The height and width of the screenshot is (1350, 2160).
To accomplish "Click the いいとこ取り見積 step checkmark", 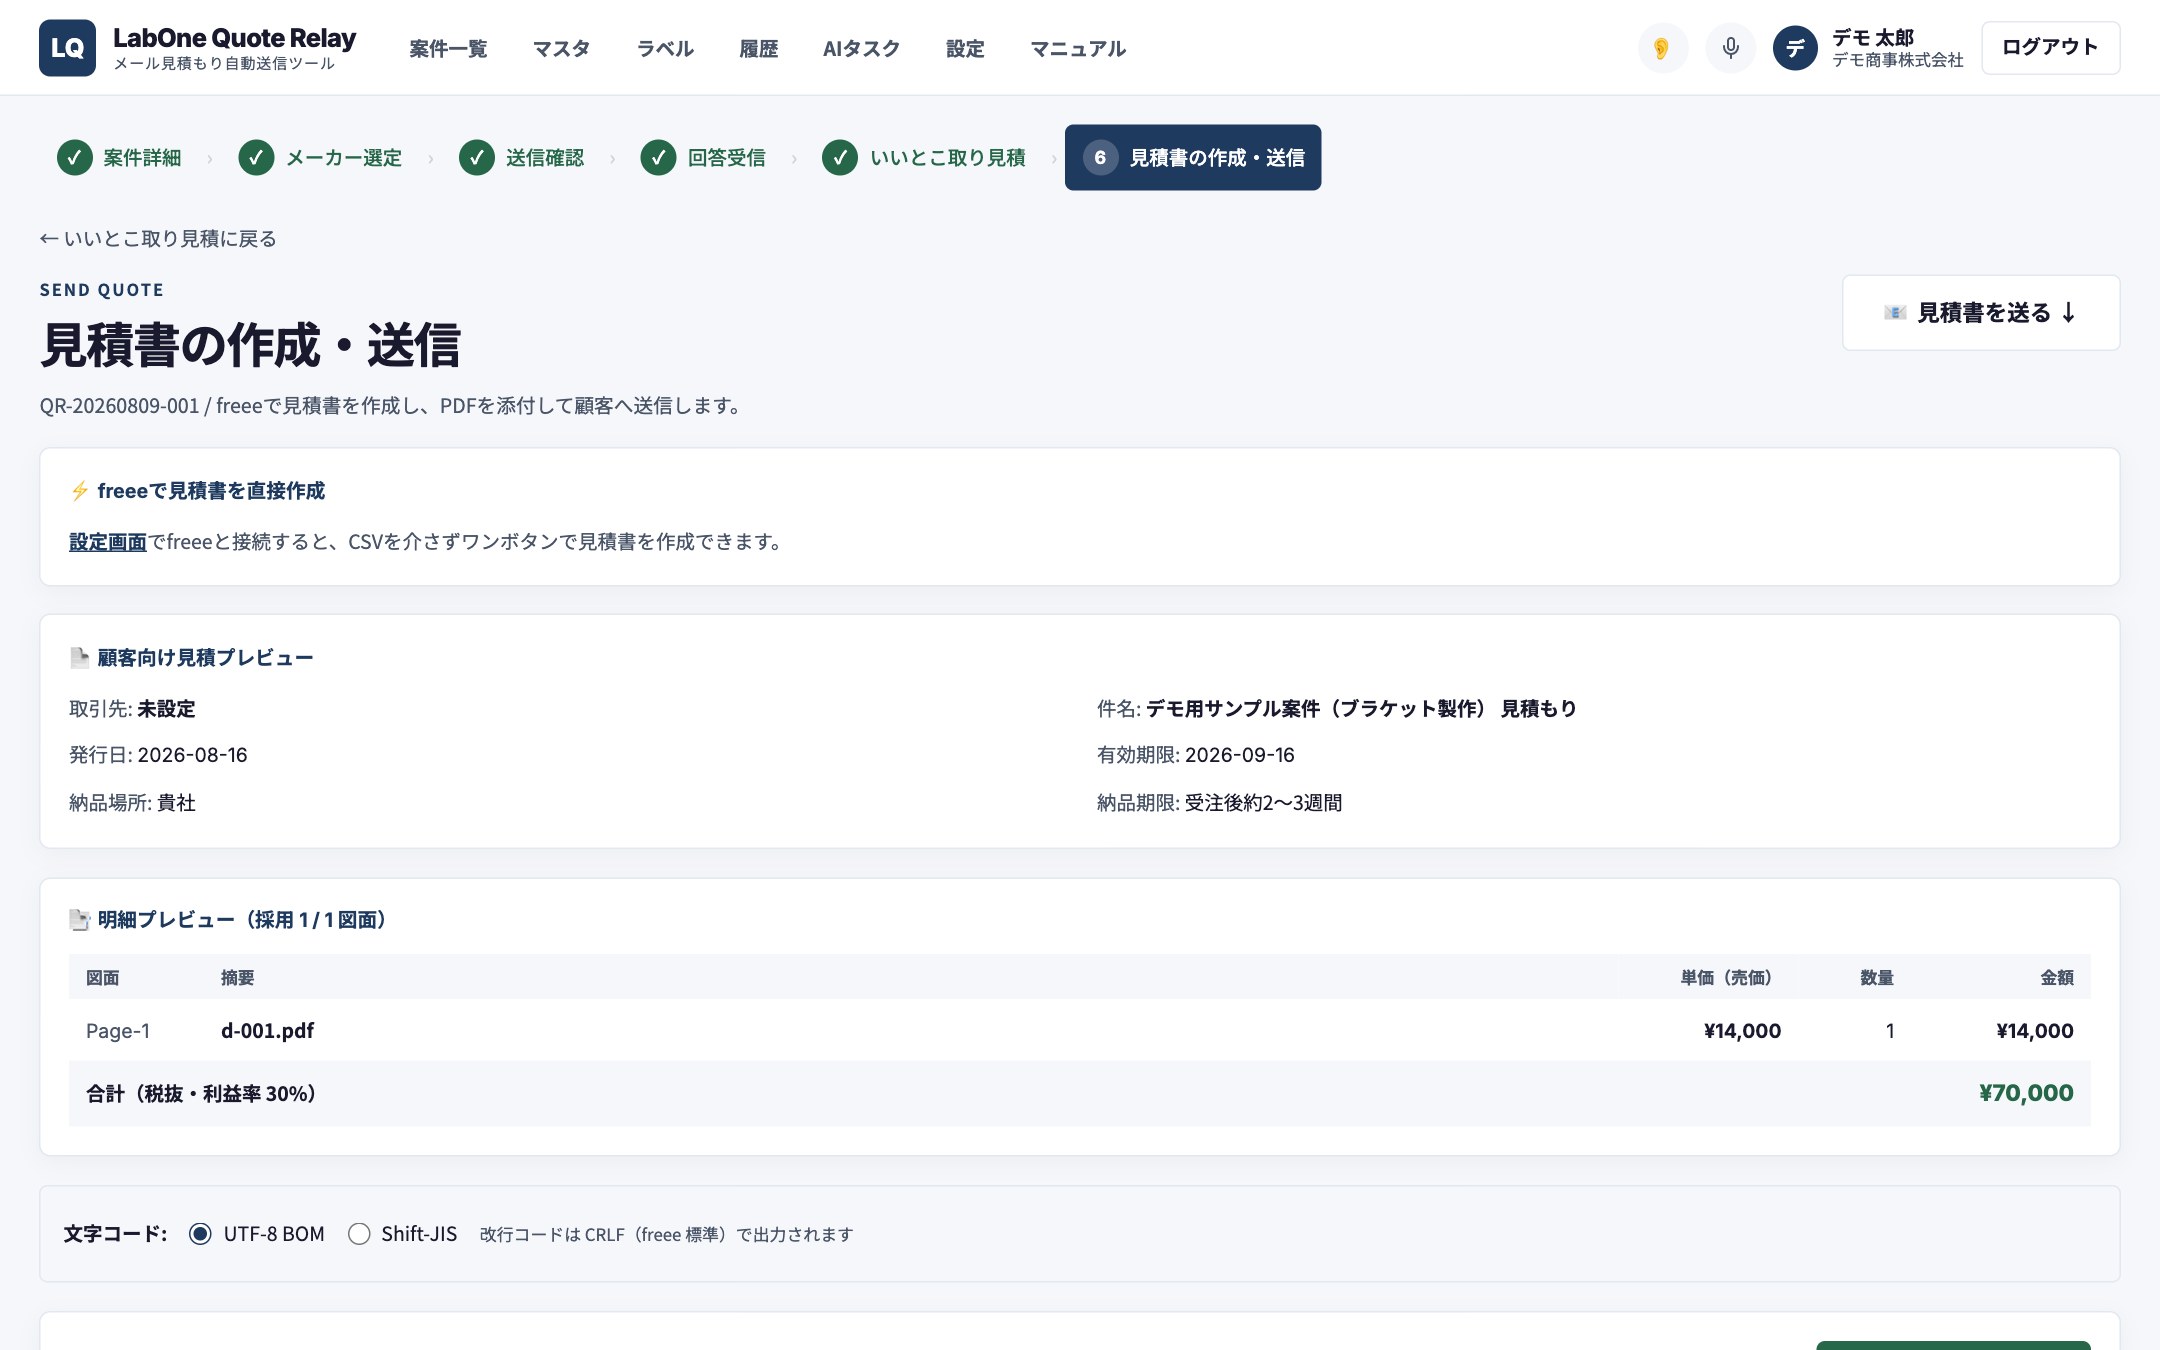I will tap(840, 158).
